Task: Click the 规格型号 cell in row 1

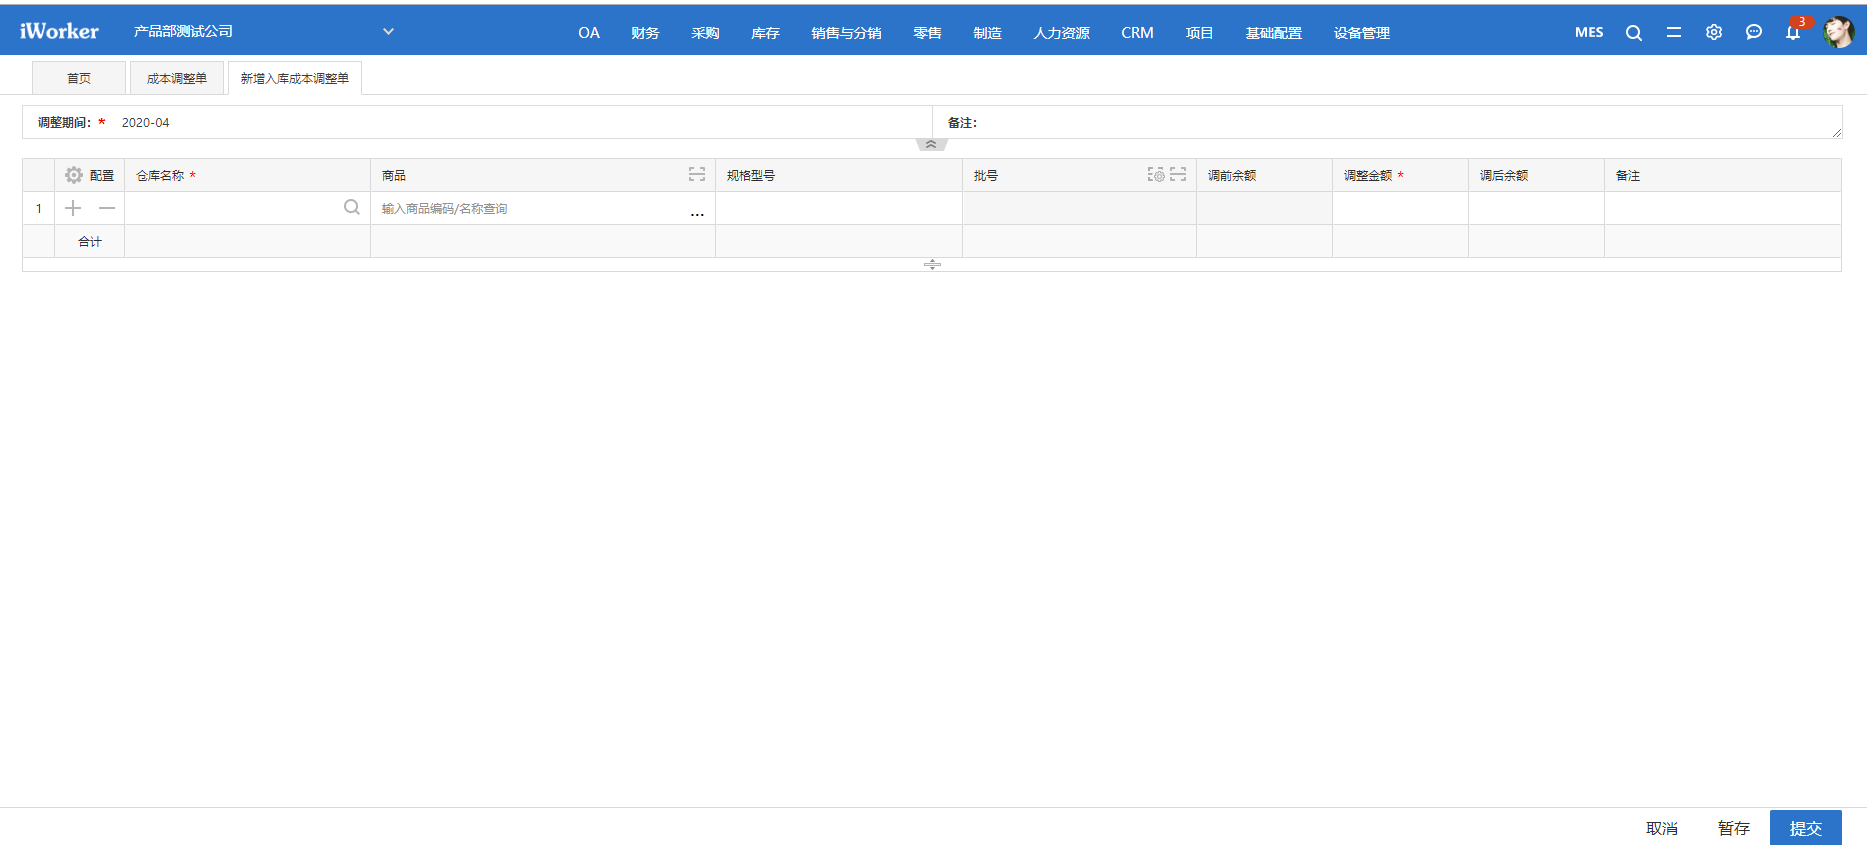Action: point(839,208)
